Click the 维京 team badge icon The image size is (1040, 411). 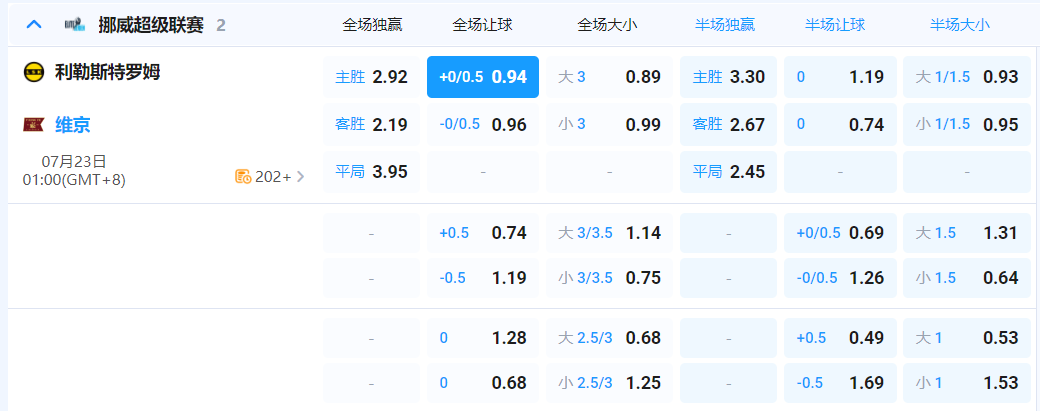coord(34,124)
